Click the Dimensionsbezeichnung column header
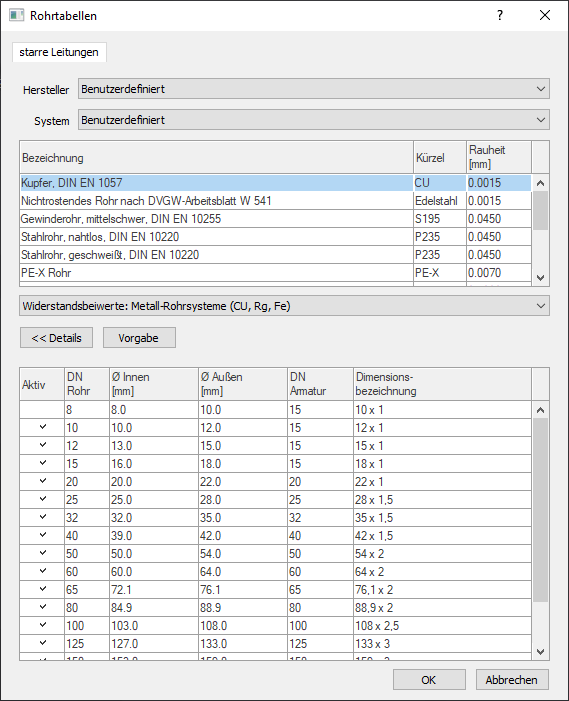This screenshot has height=701, width=569. click(x=443, y=384)
